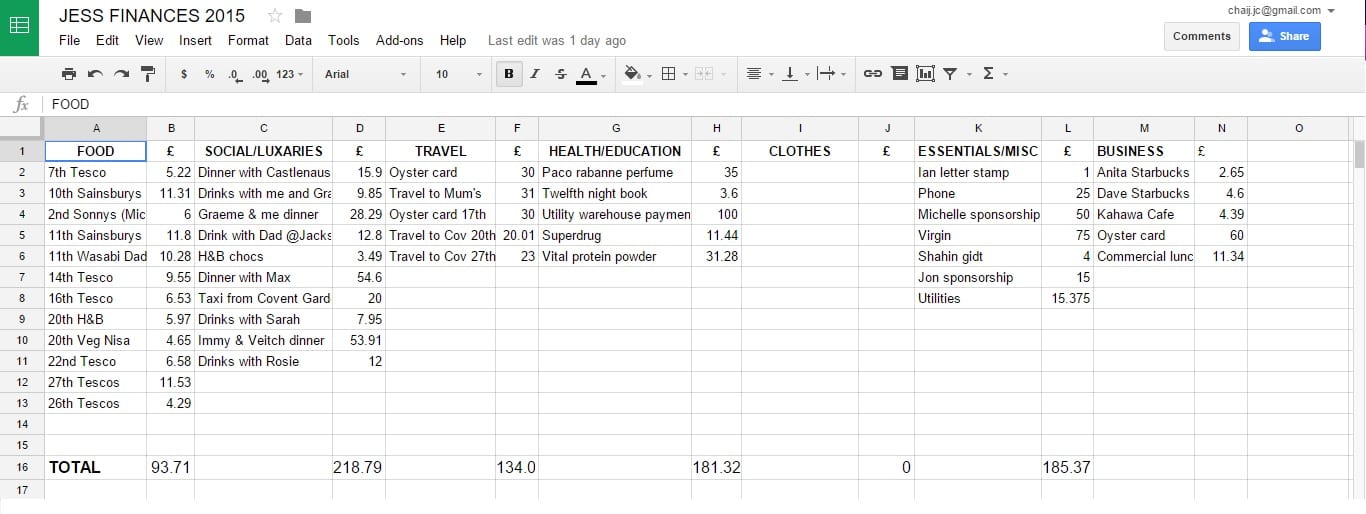1366x514 pixels.
Task: Toggle strikethrough formatting
Action: pyautogui.click(x=560, y=74)
